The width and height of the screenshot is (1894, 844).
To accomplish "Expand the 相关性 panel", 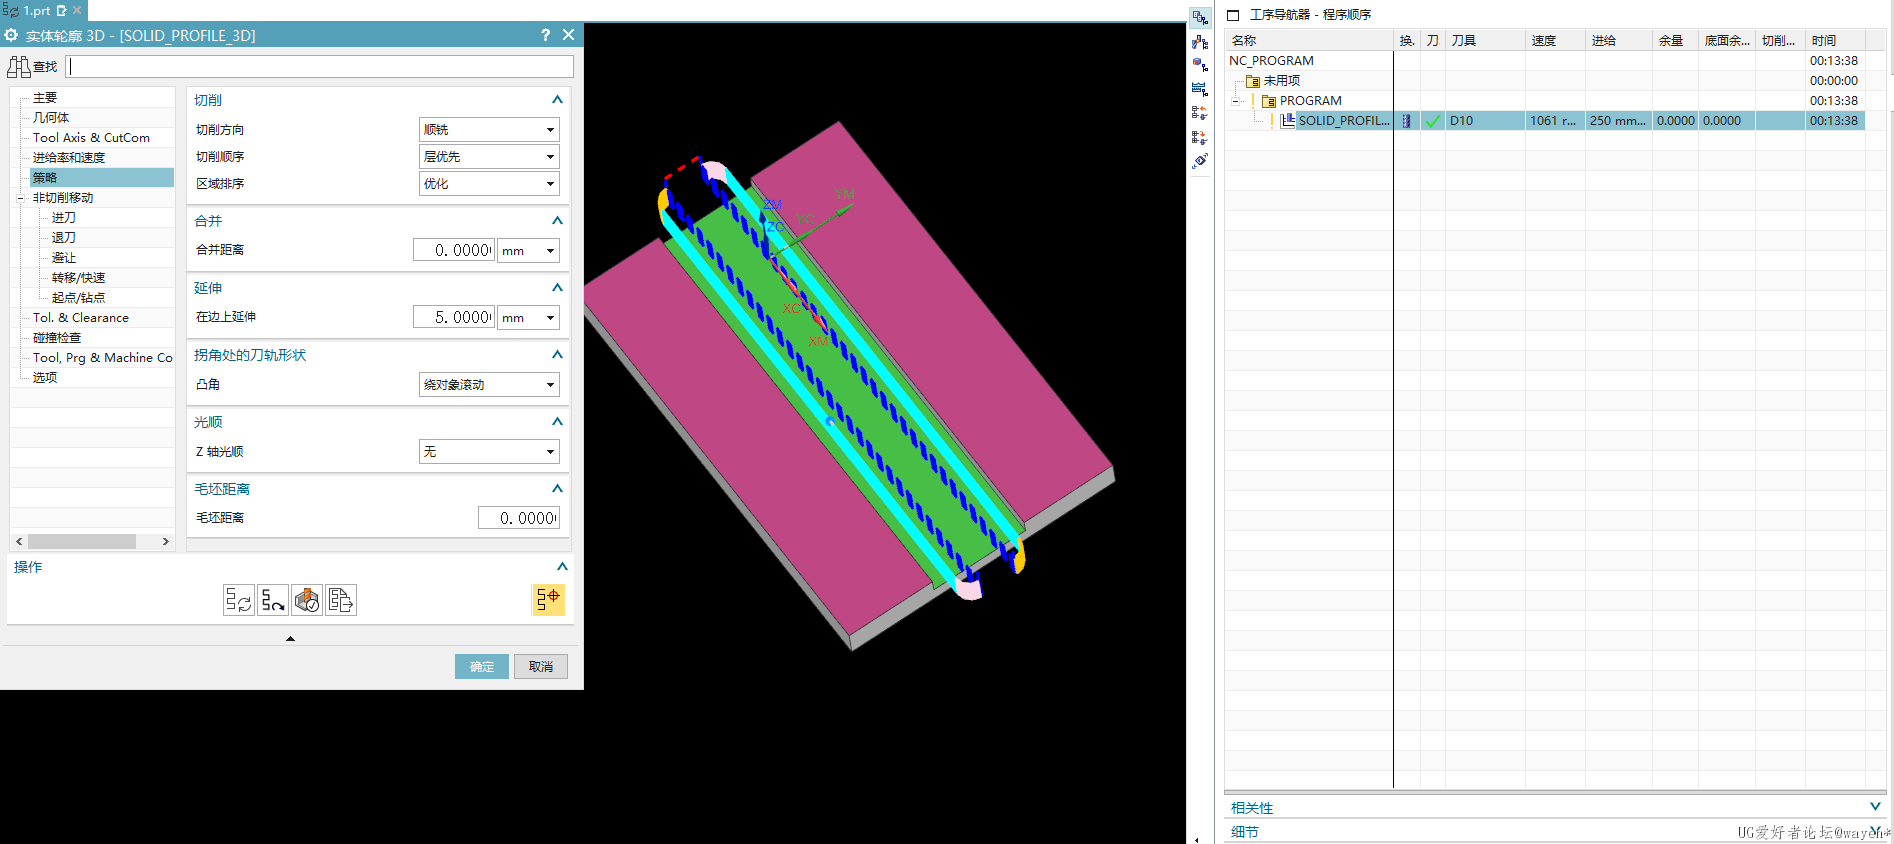I will coord(1875,807).
